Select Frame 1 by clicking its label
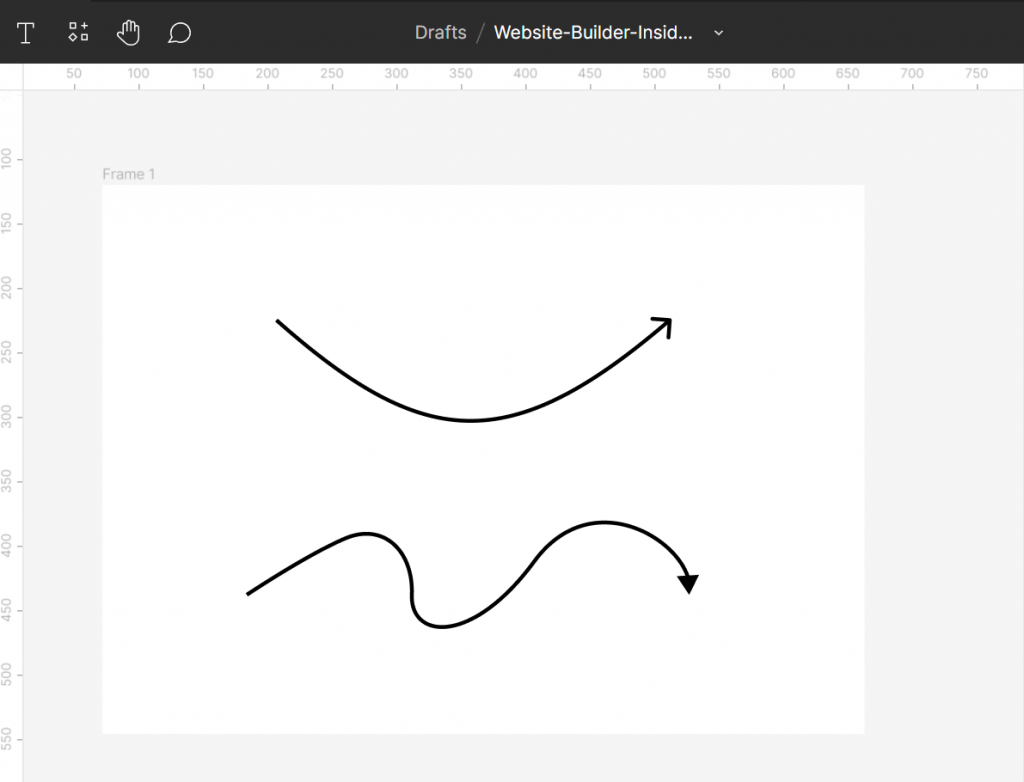 click(128, 173)
